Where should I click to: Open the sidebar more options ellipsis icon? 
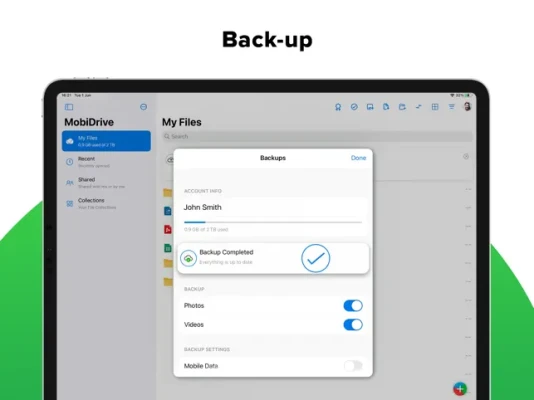click(143, 107)
